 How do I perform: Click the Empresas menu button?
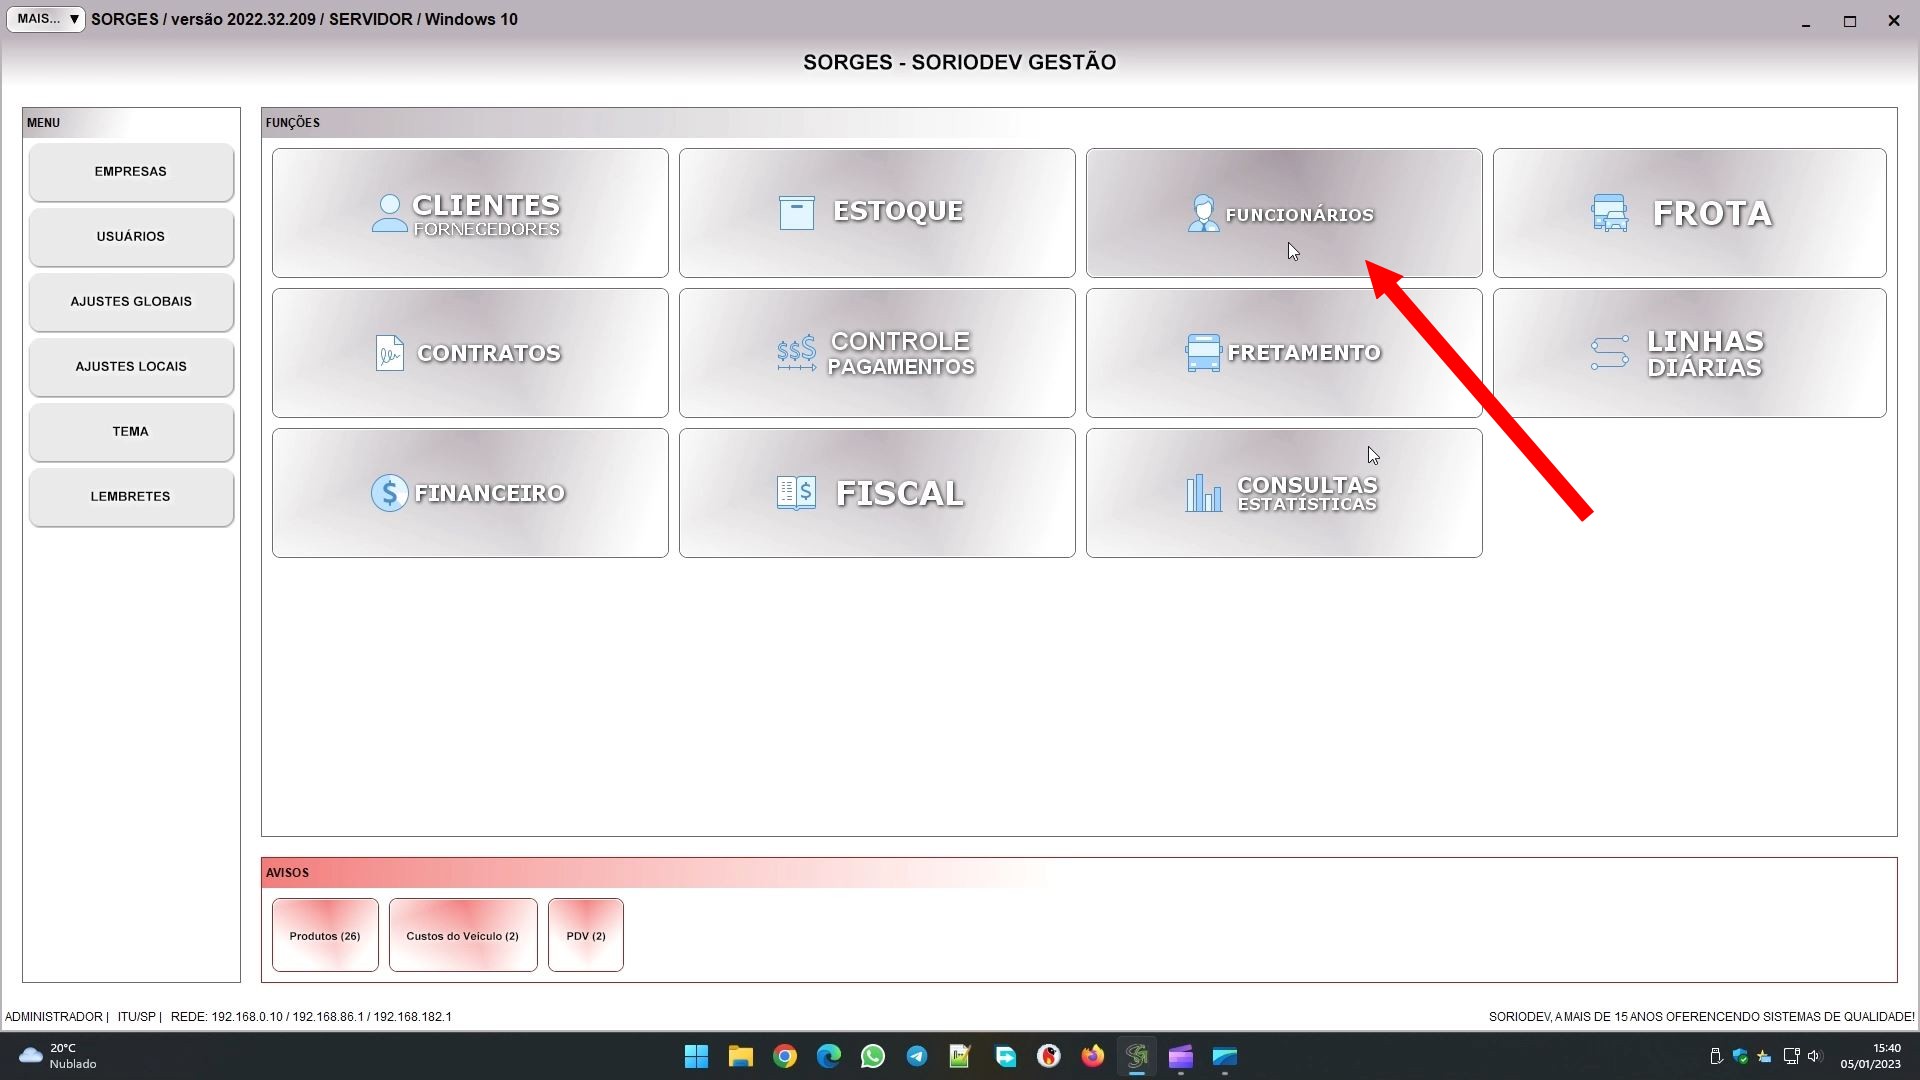pos(131,172)
